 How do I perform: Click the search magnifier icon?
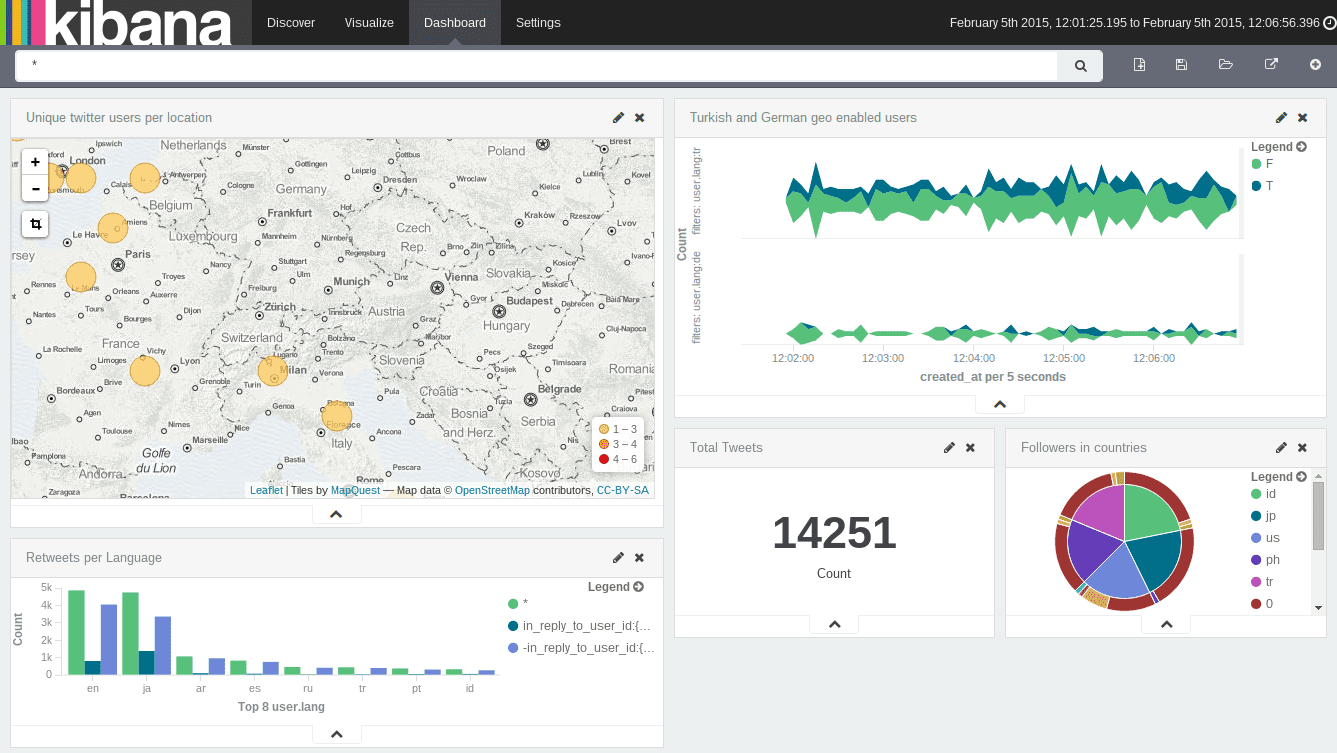click(1079, 64)
